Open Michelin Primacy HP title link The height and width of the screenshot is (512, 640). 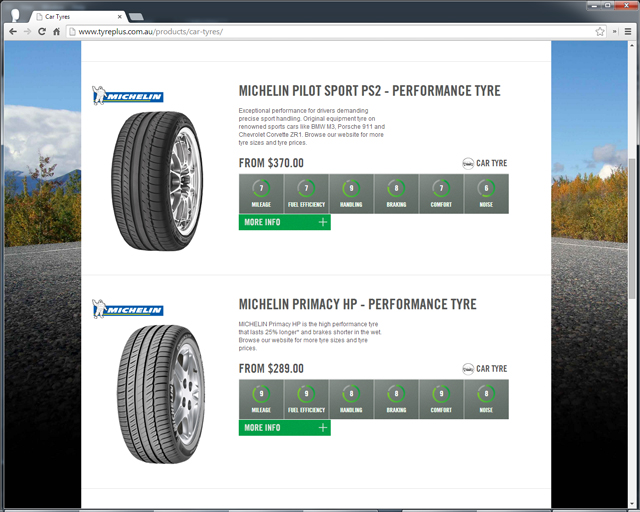[x=358, y=304]
